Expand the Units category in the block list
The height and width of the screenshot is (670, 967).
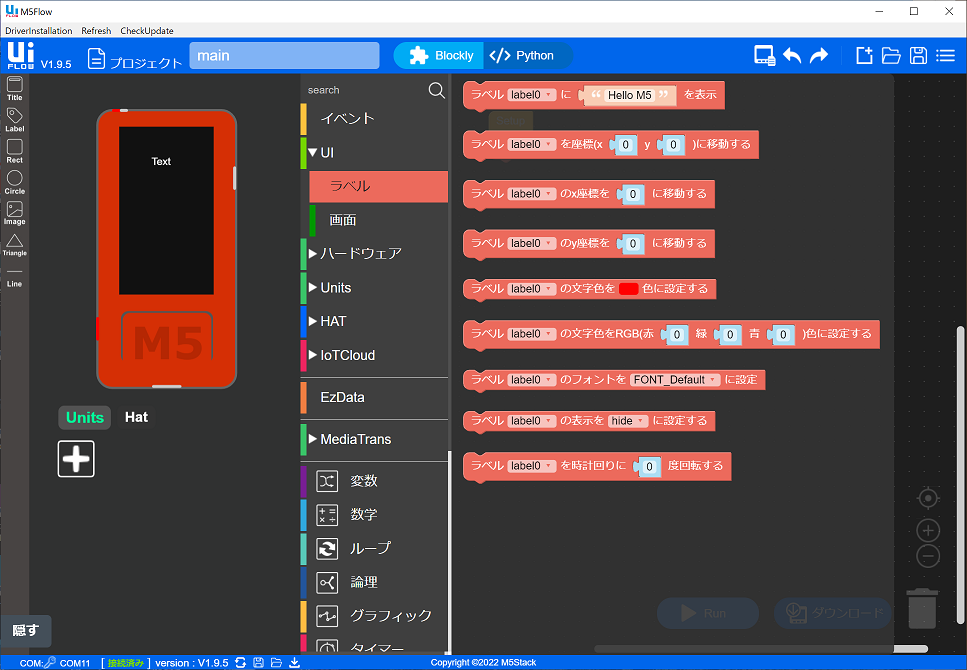click(x=313, y=287)
